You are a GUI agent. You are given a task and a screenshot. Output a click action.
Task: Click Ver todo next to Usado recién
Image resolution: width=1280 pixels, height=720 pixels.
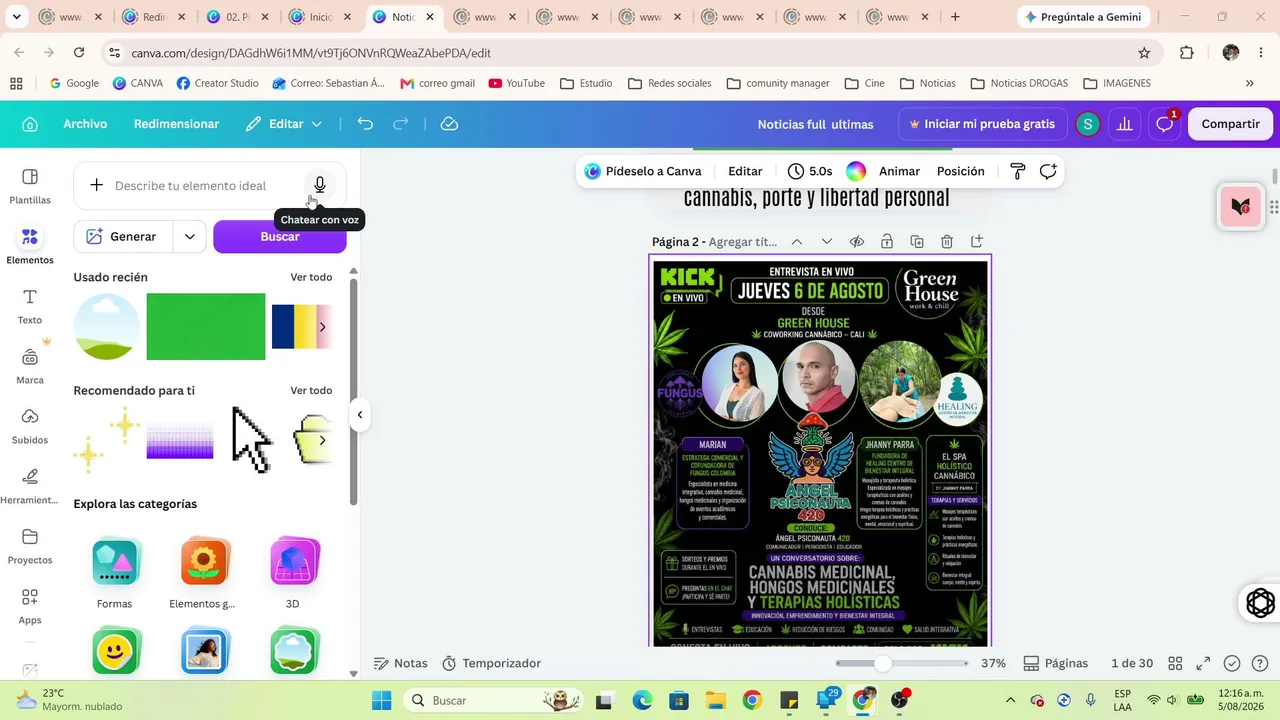click(x=311, y=277)
